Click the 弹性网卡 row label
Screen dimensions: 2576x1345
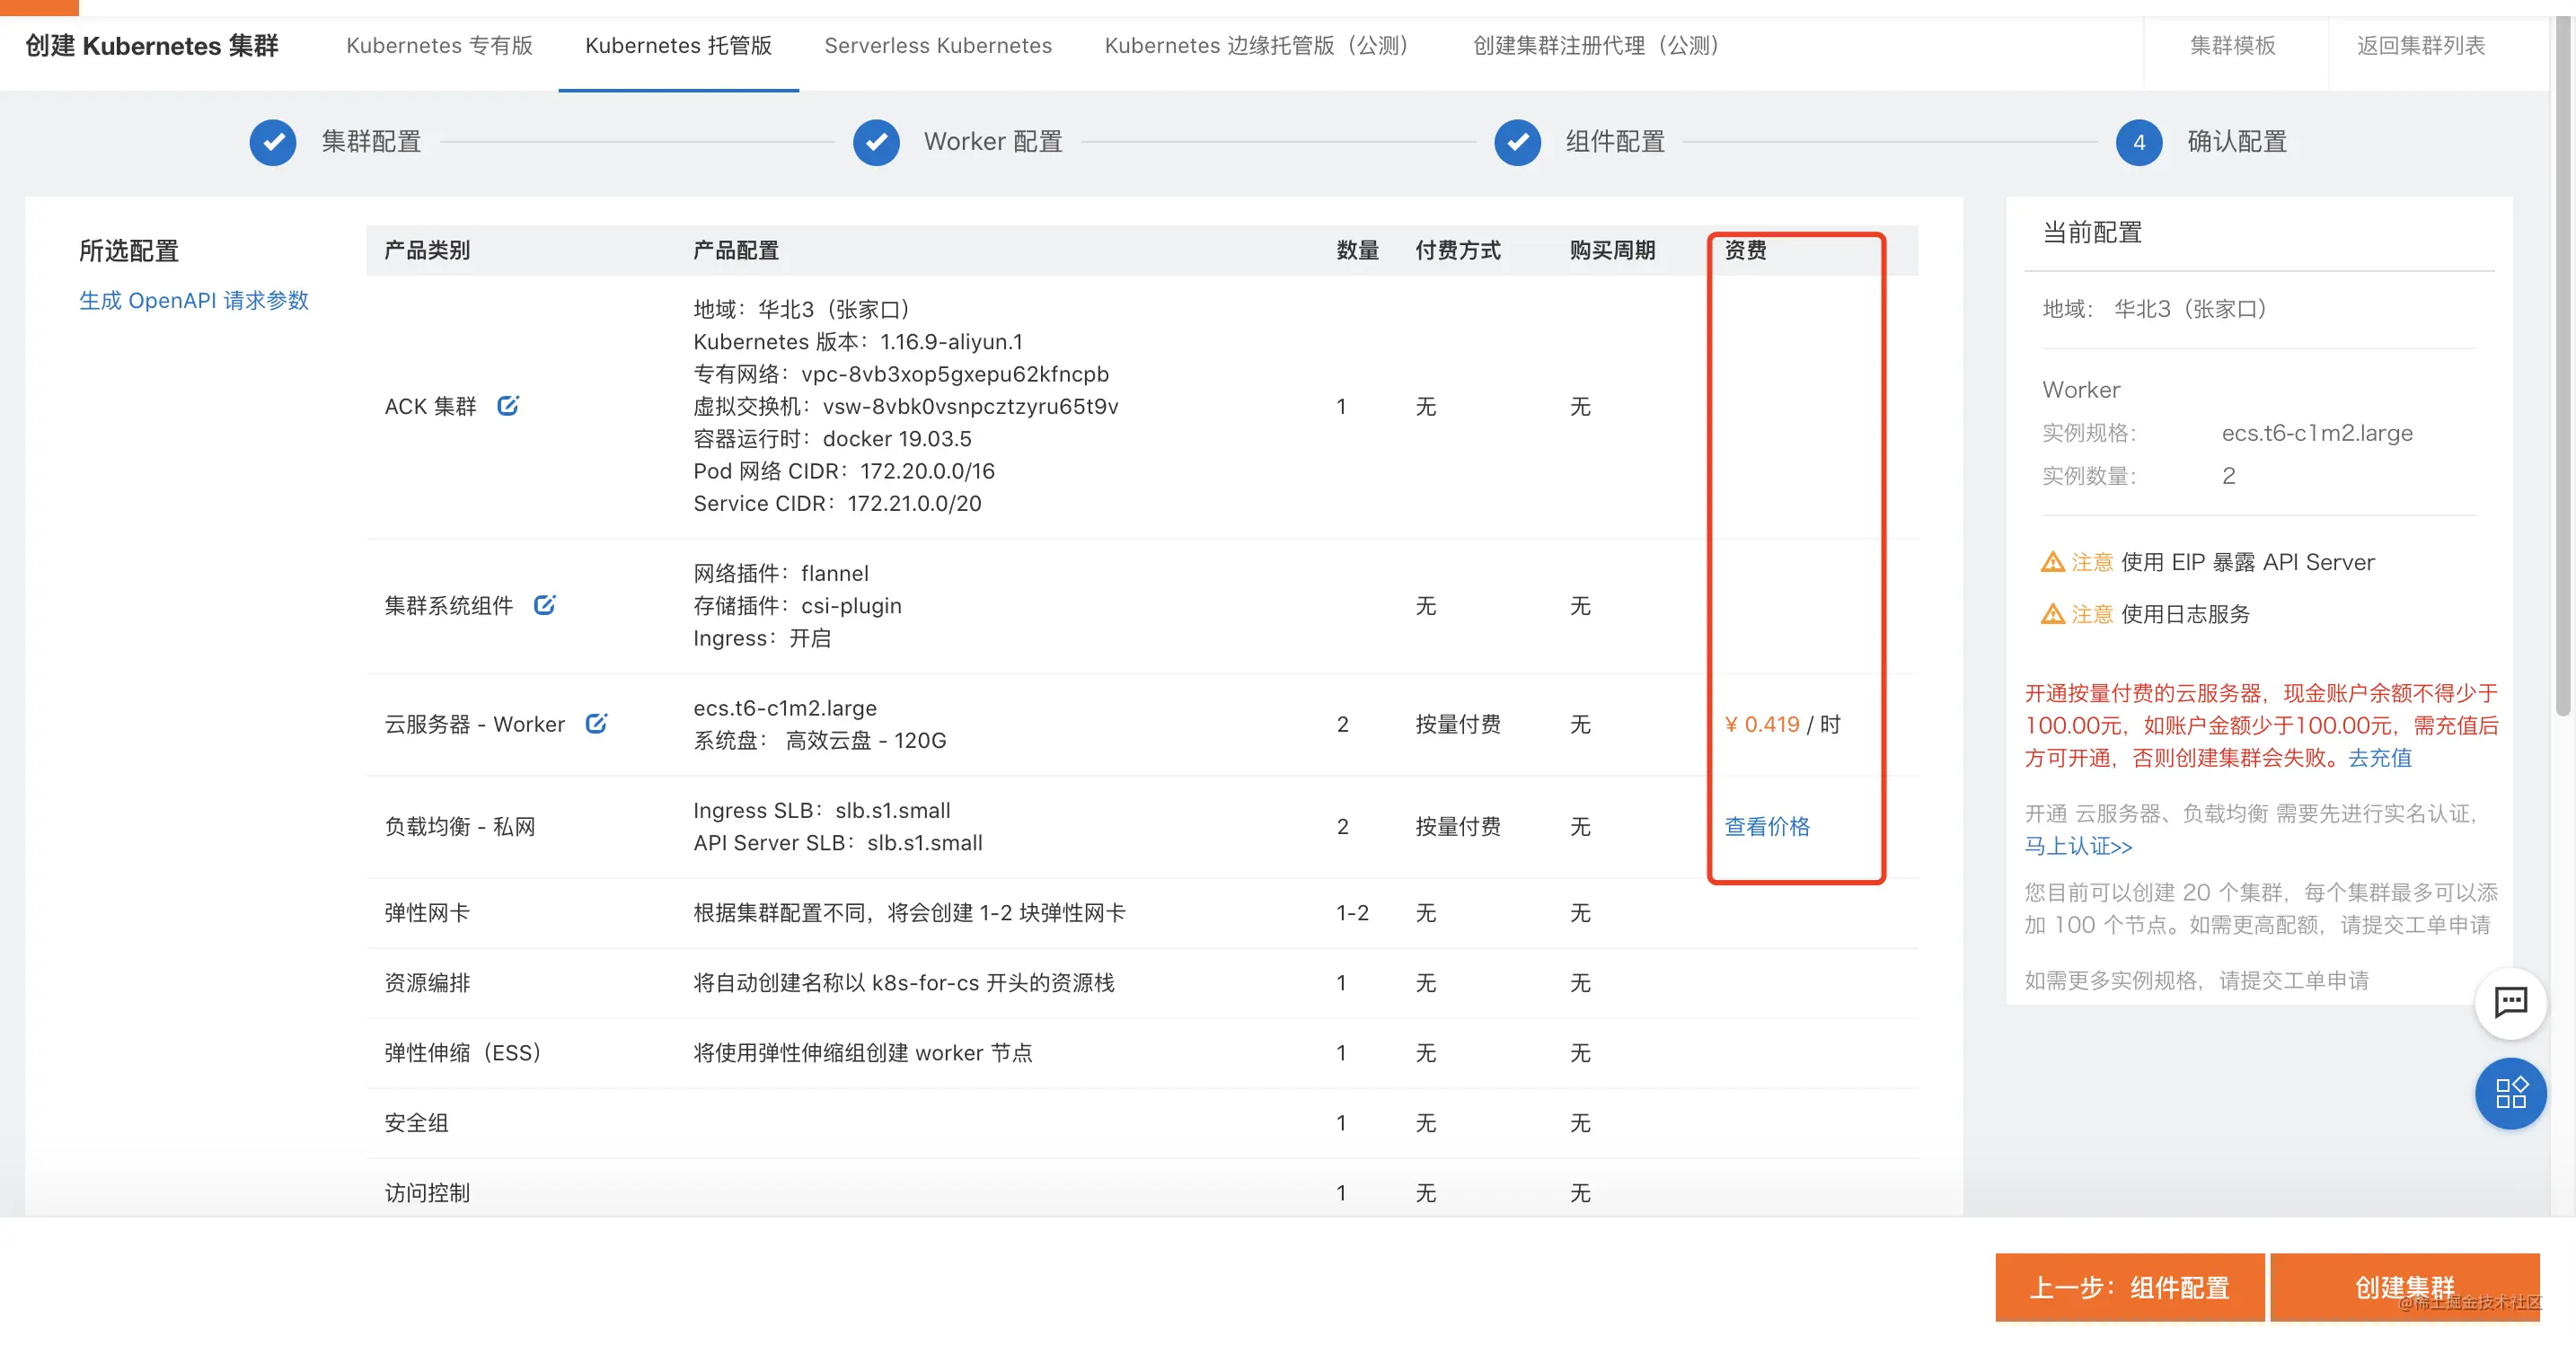pos(427,913)
